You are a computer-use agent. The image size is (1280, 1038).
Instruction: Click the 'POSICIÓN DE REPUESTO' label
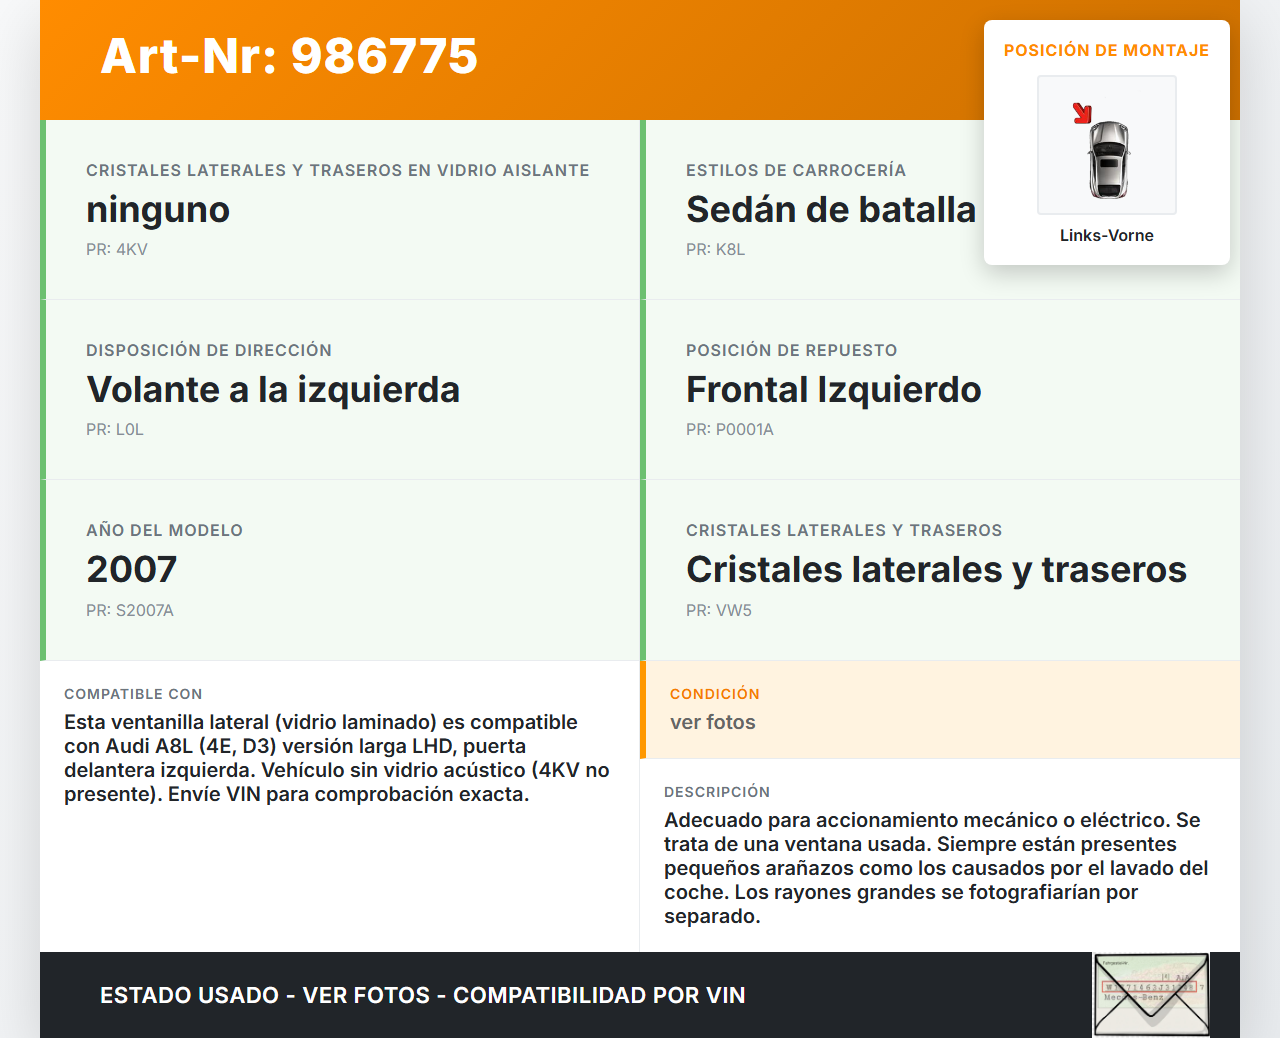click(x=792, y=350)
